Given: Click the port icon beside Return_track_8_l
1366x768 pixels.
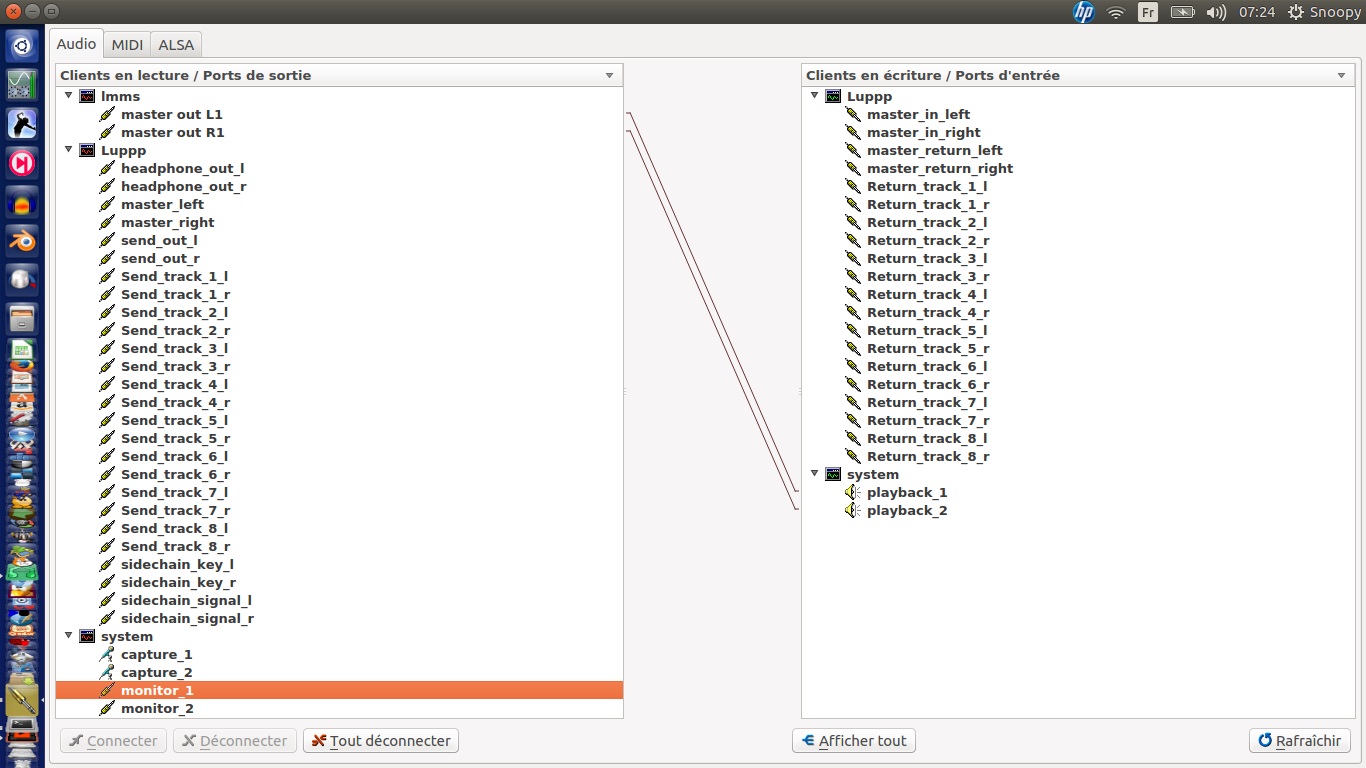Looking at the screenshot, I should [853, 438].
